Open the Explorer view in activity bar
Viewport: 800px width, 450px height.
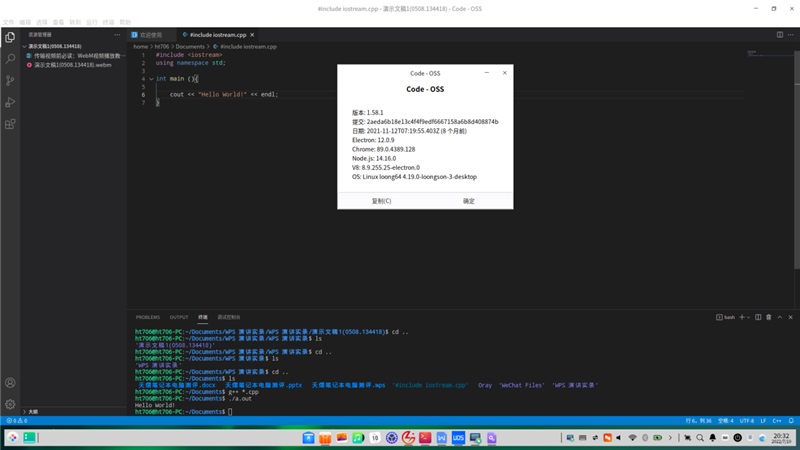(x=10, y=37)
